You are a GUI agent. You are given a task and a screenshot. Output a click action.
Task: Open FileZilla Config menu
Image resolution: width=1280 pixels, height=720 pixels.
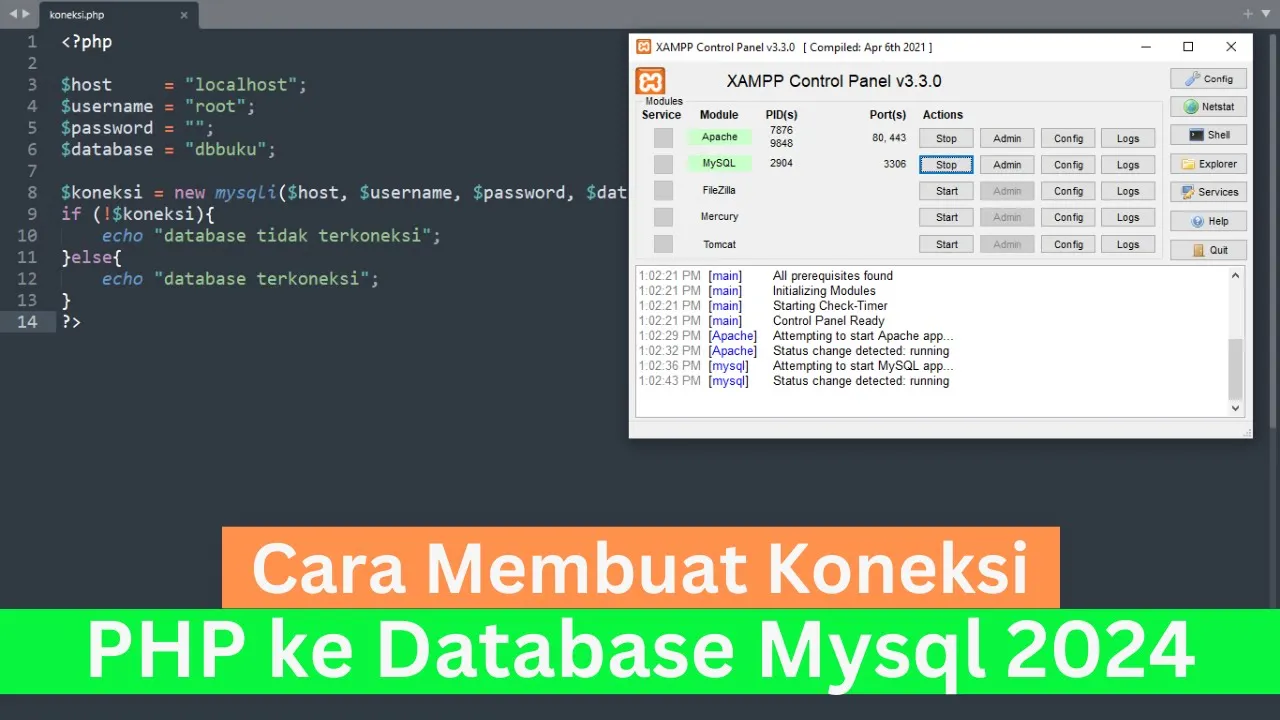coord(1068,191)
